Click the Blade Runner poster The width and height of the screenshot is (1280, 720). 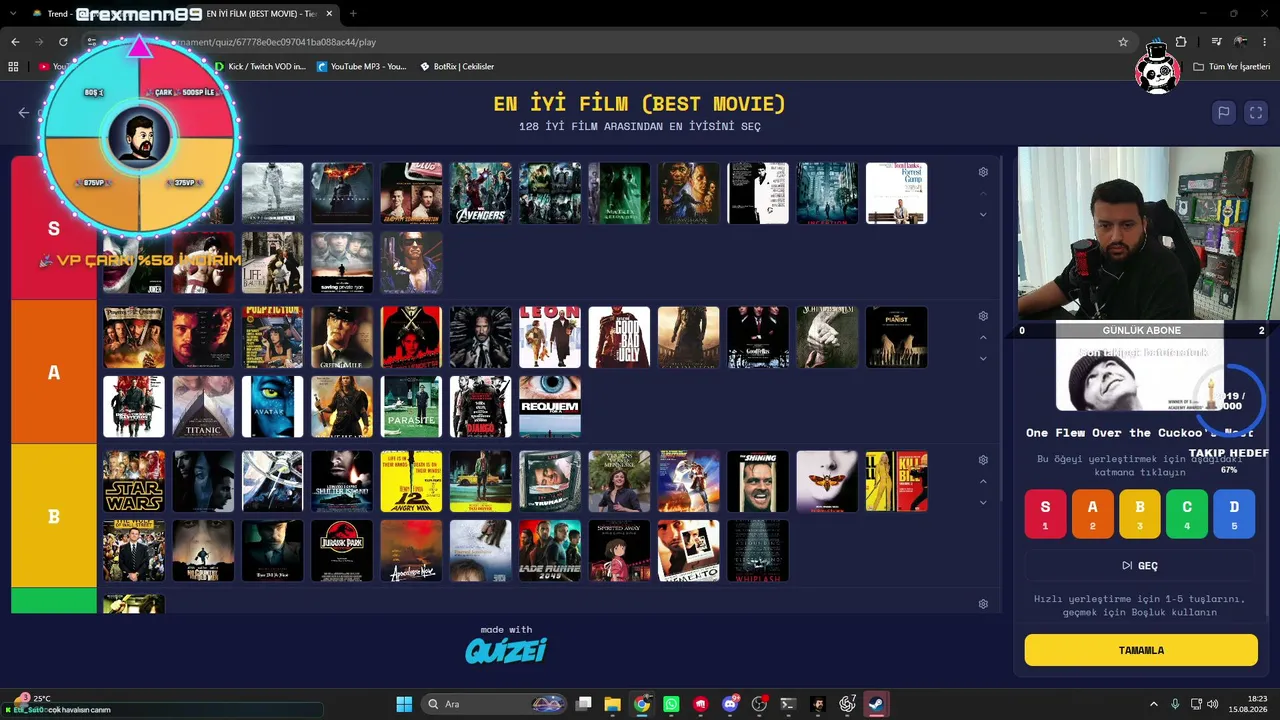click(x=550, y=551)
